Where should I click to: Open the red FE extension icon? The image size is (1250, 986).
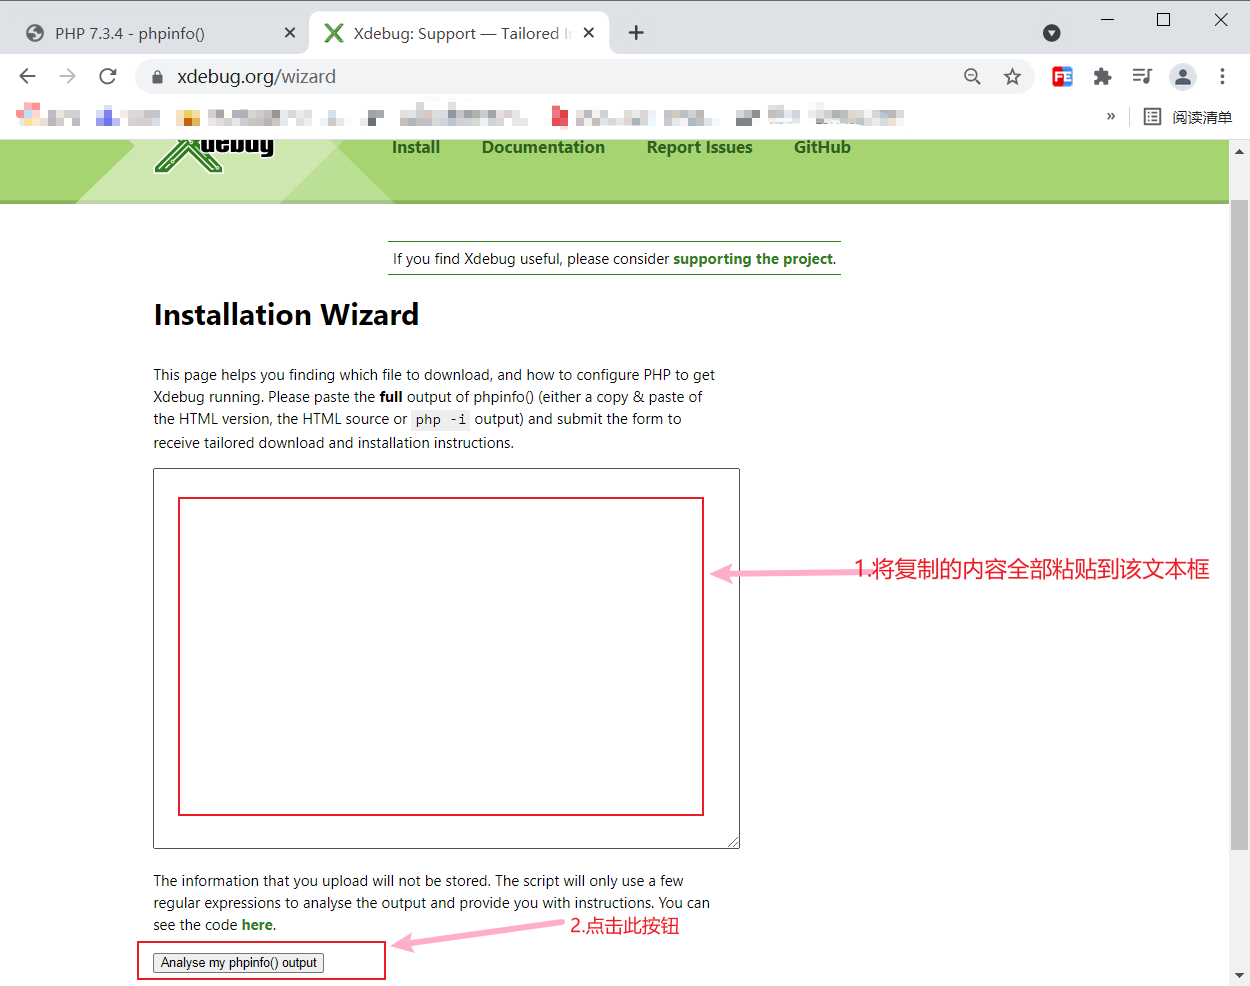click(1062, 77)
